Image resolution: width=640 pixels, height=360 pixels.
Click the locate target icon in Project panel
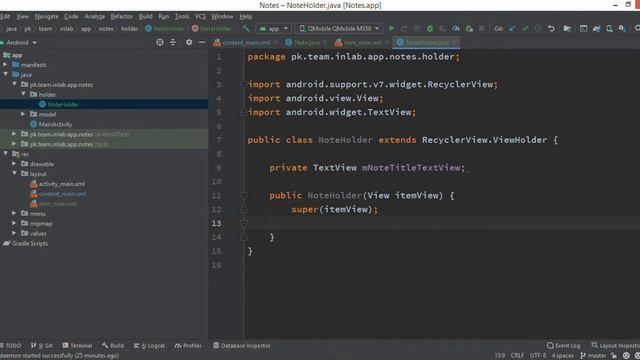pyautogui.click(x=160, y=42)
